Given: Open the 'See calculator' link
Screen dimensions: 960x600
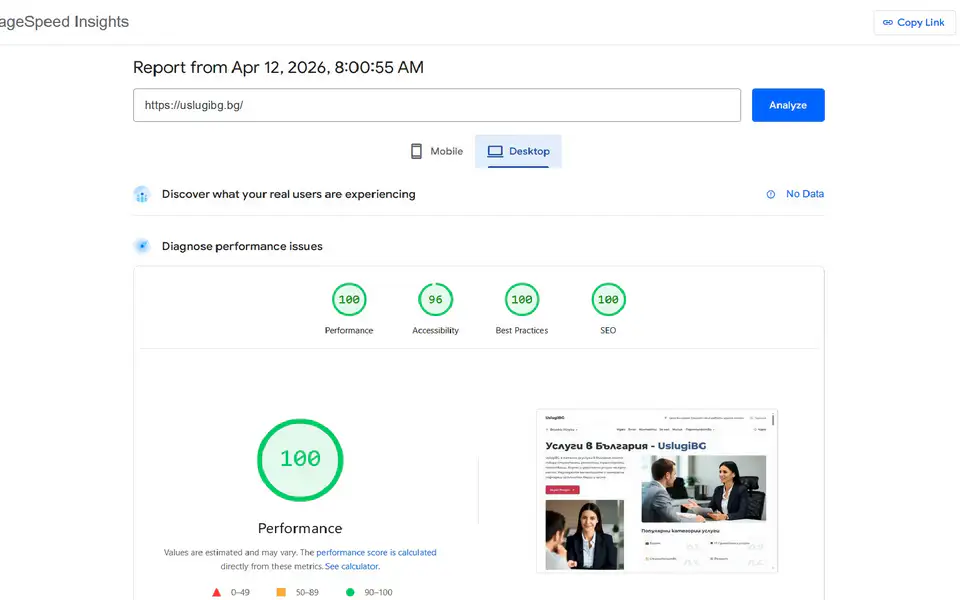Looking at the screenshot, I should (352, 566).
